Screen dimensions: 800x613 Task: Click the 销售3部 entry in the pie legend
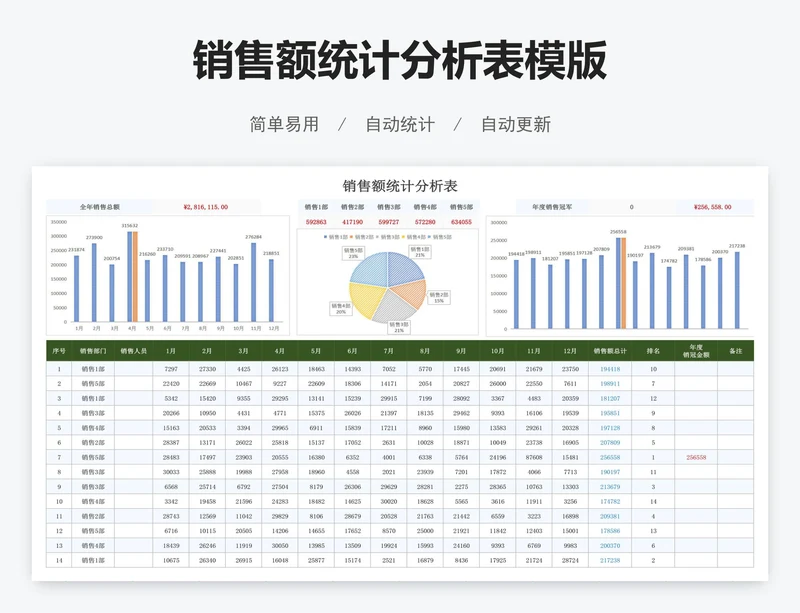(389, 237)
